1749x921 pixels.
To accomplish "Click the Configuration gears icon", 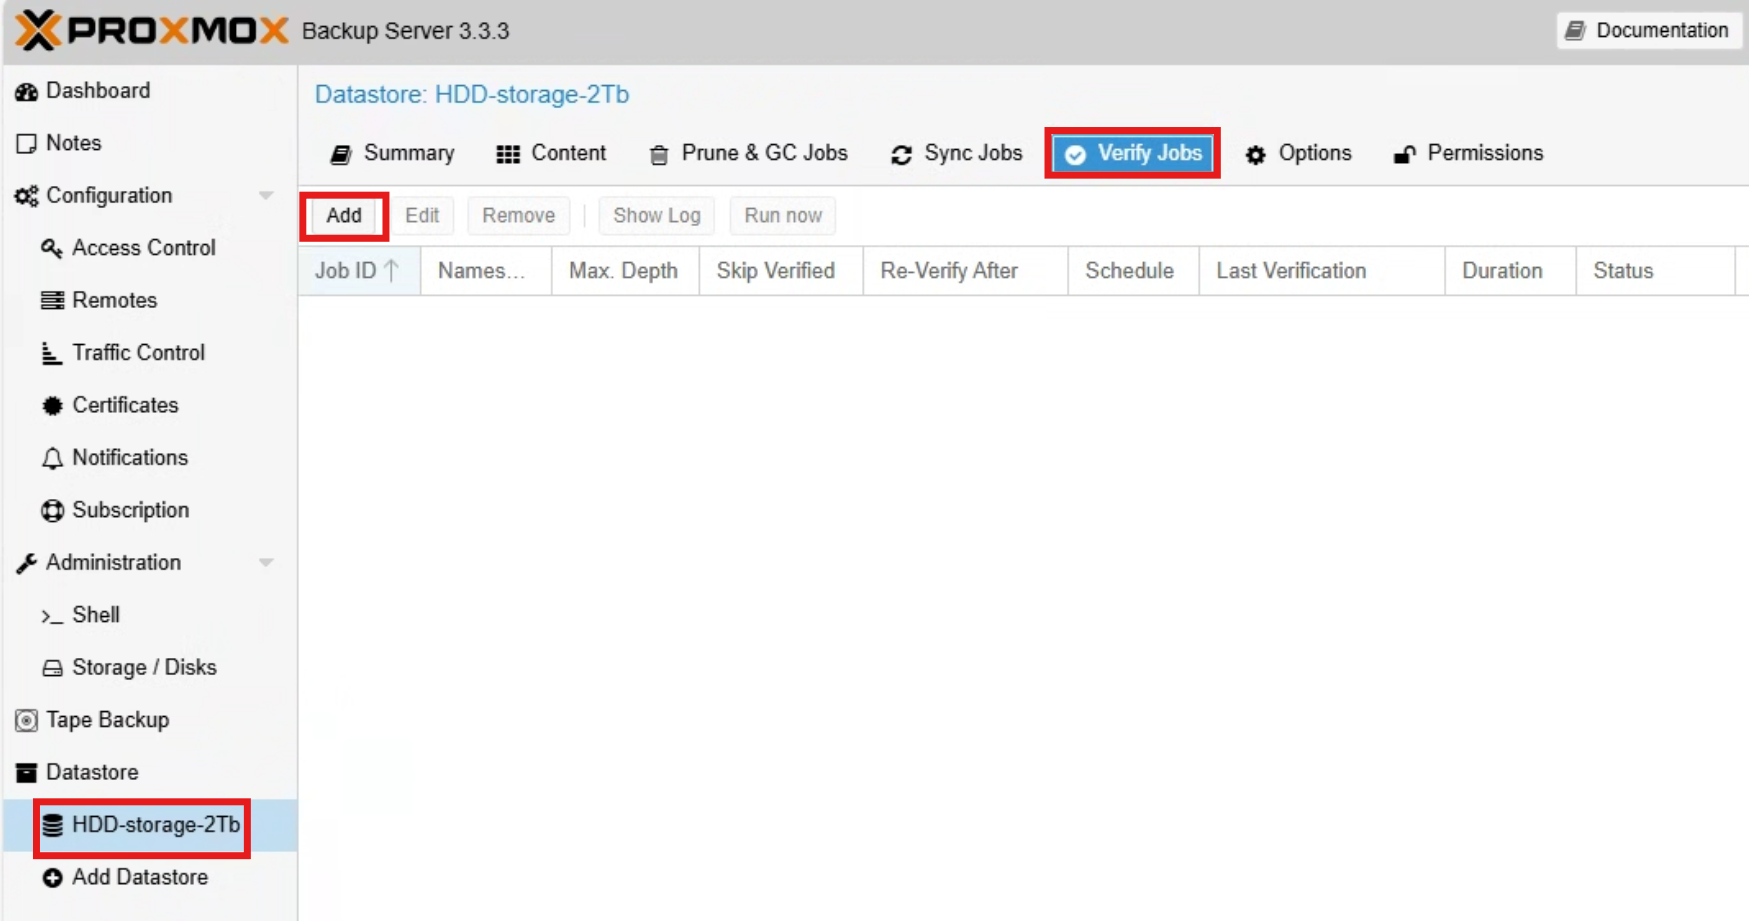I will 27,196.
